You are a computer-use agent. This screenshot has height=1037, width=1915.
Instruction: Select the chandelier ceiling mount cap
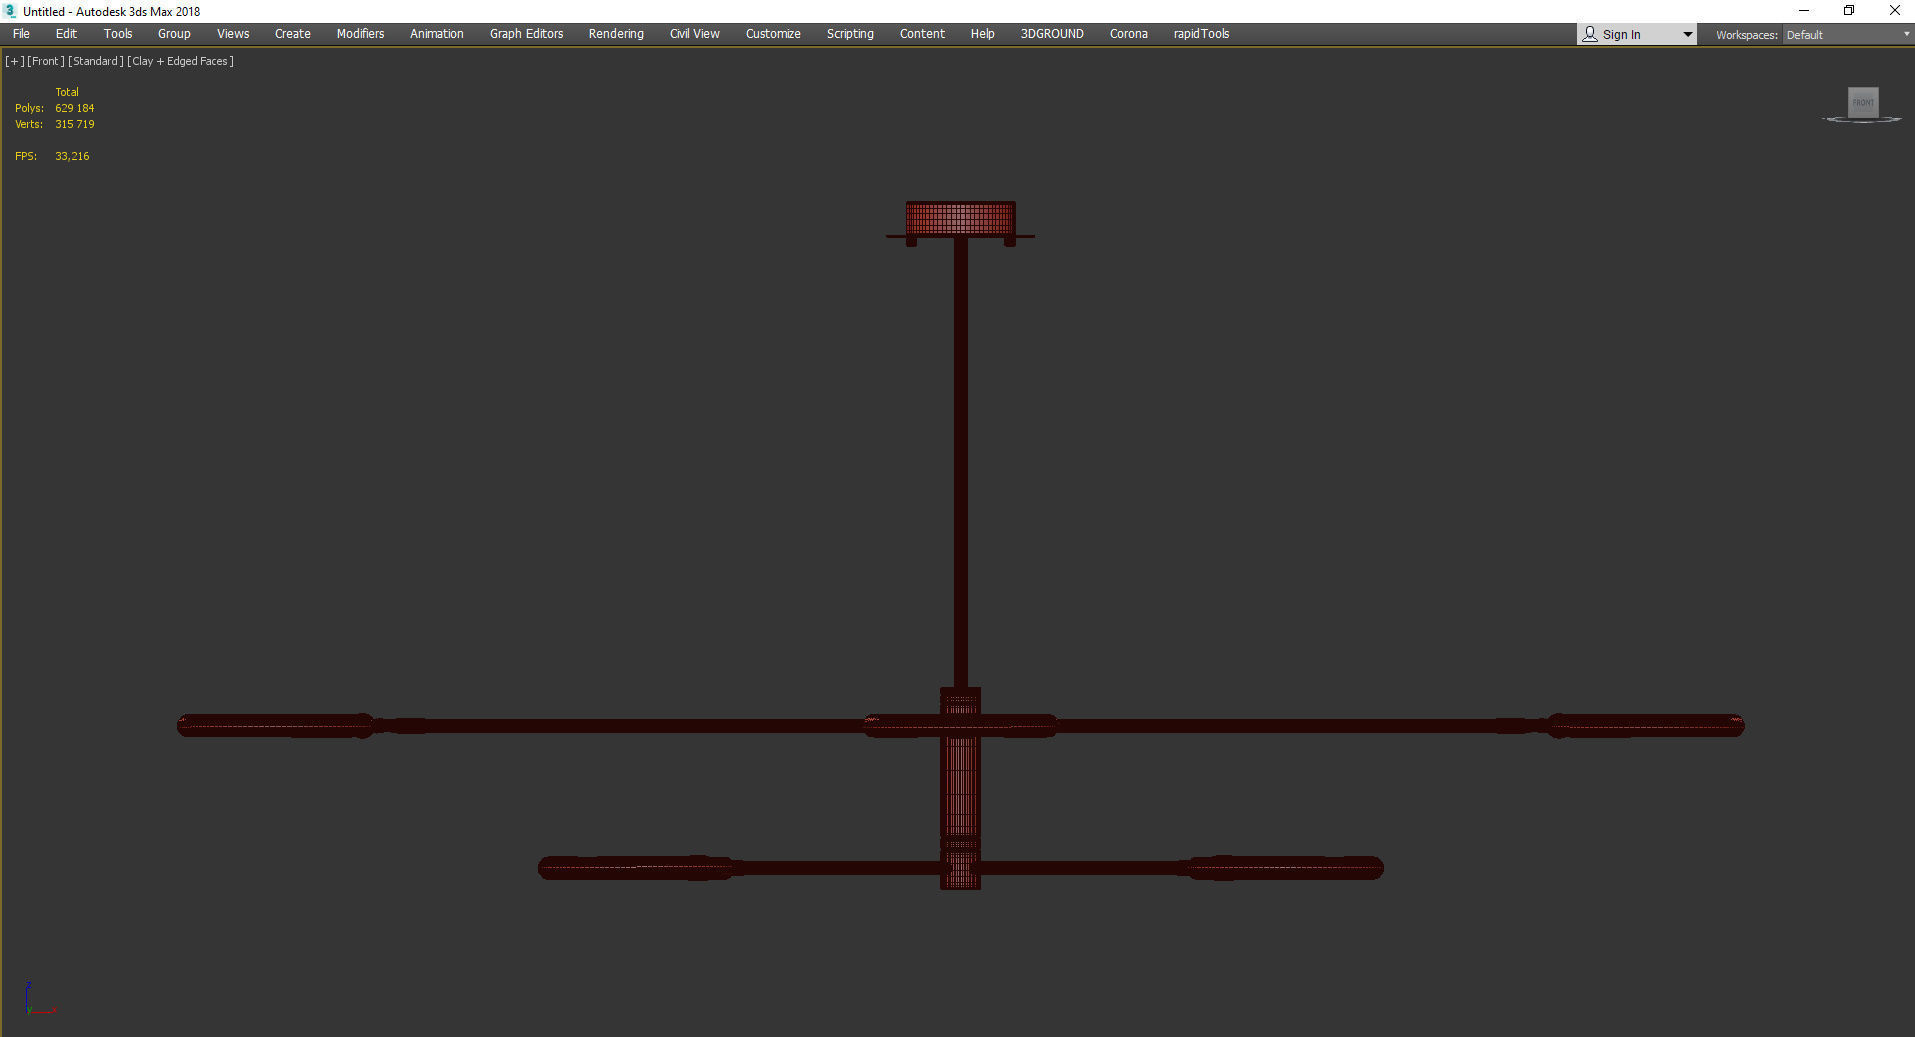click(x=960, y=219)
